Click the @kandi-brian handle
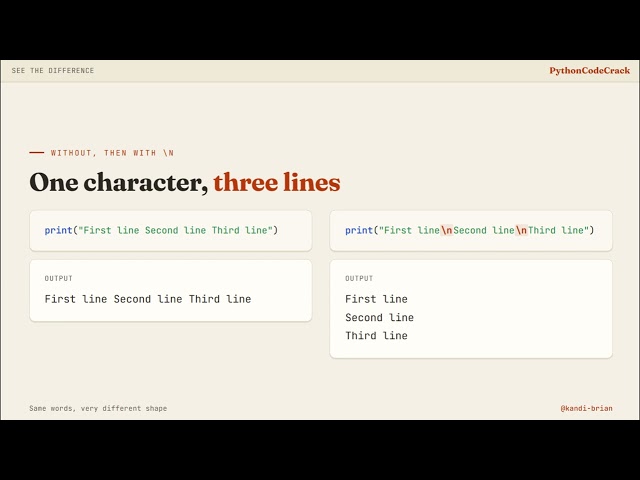 pyautogui.click(x=587, y=408)
